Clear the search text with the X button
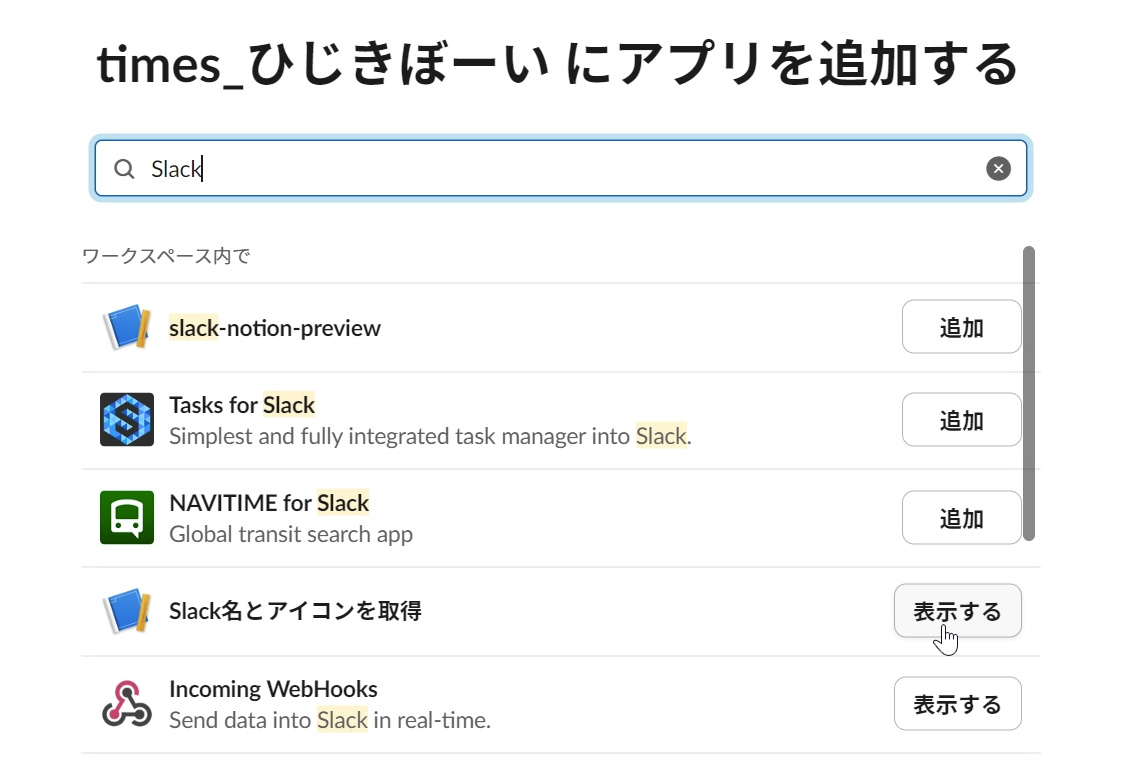This screenshot has width=1129, height=759. tap(998, 169)
